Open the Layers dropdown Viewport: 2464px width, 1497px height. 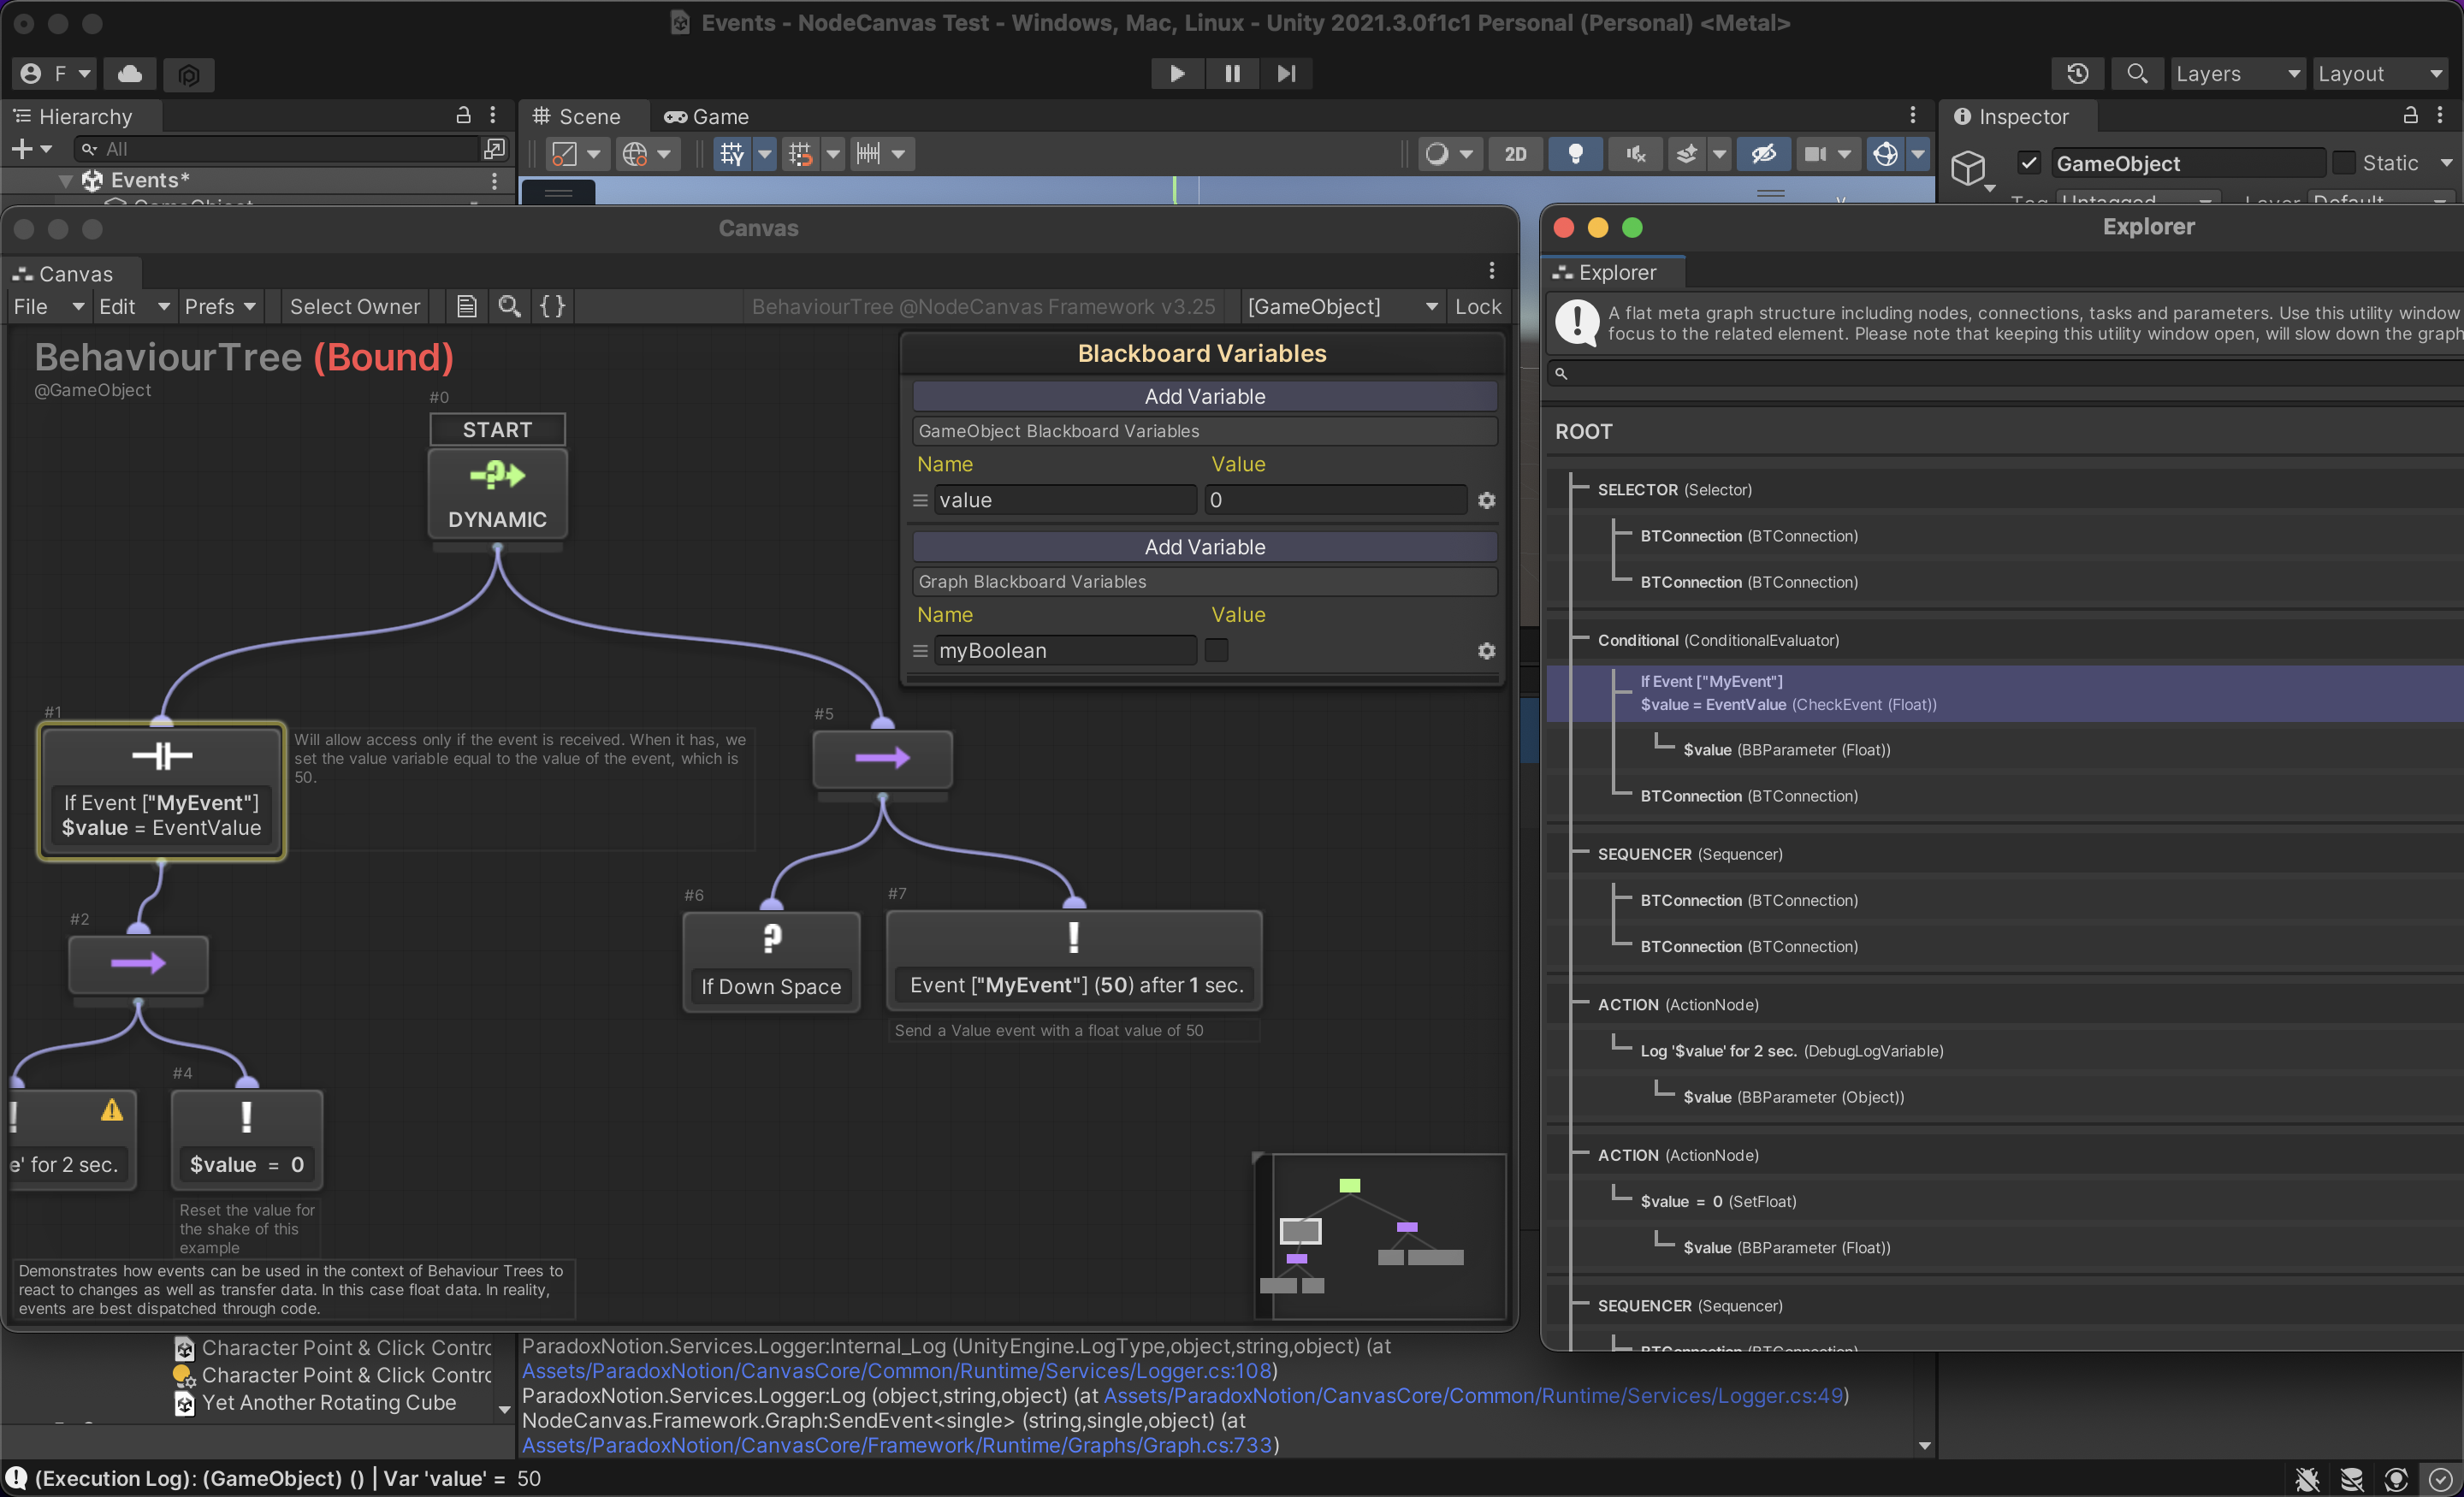[2237, 73]
